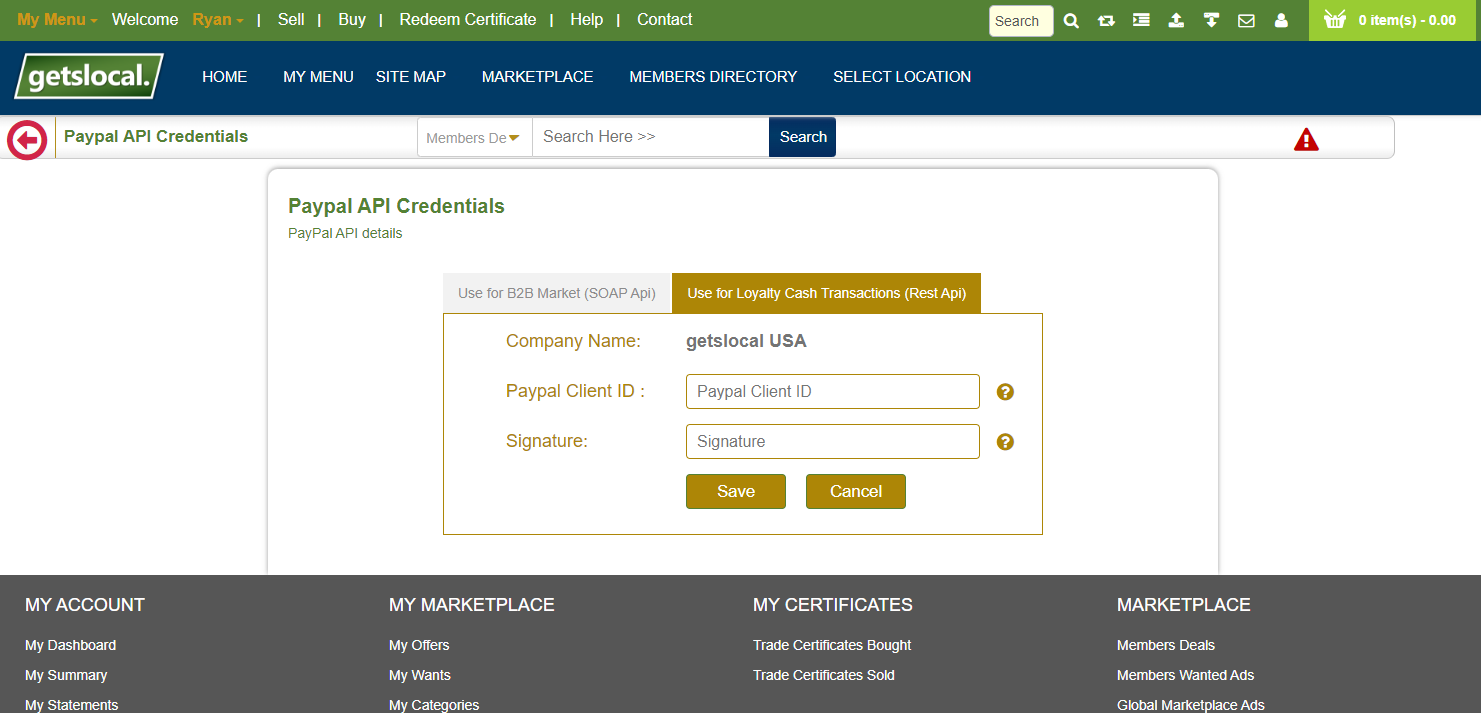
Task: Open Global Marketplace Ads footer link
Action: coord(1191,705)
